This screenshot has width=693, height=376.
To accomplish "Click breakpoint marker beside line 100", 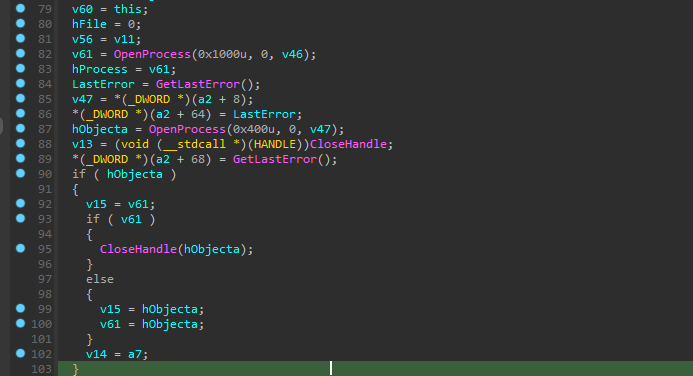I will pos(20,323).
